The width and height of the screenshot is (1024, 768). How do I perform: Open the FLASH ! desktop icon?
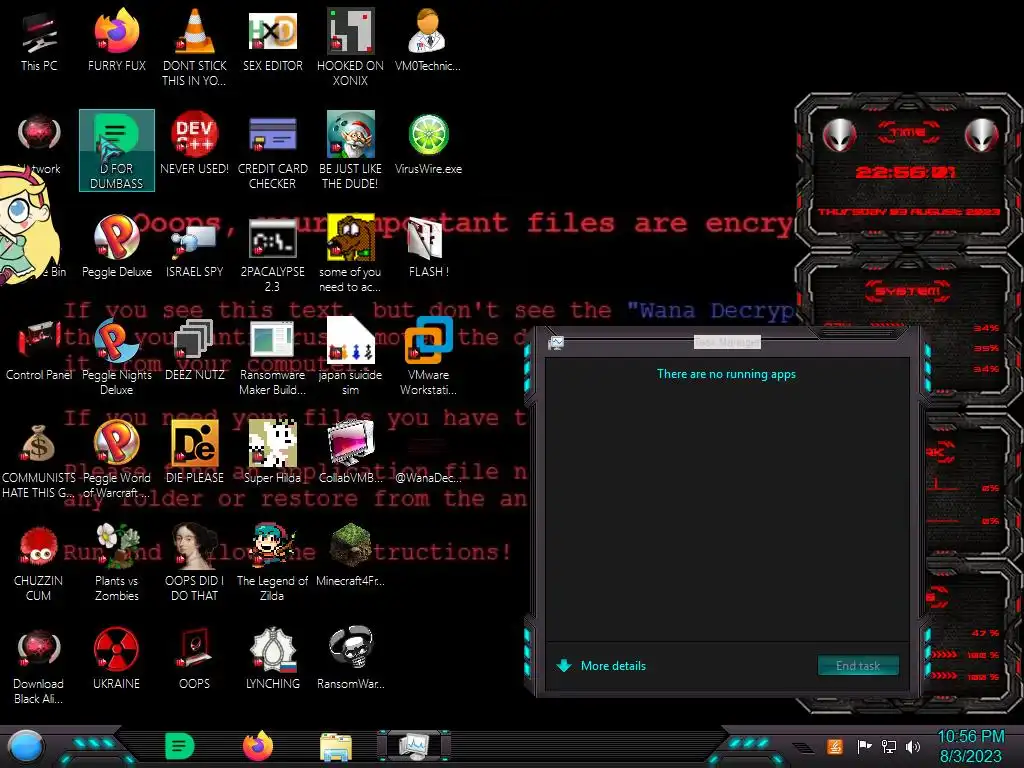[428, 246]
